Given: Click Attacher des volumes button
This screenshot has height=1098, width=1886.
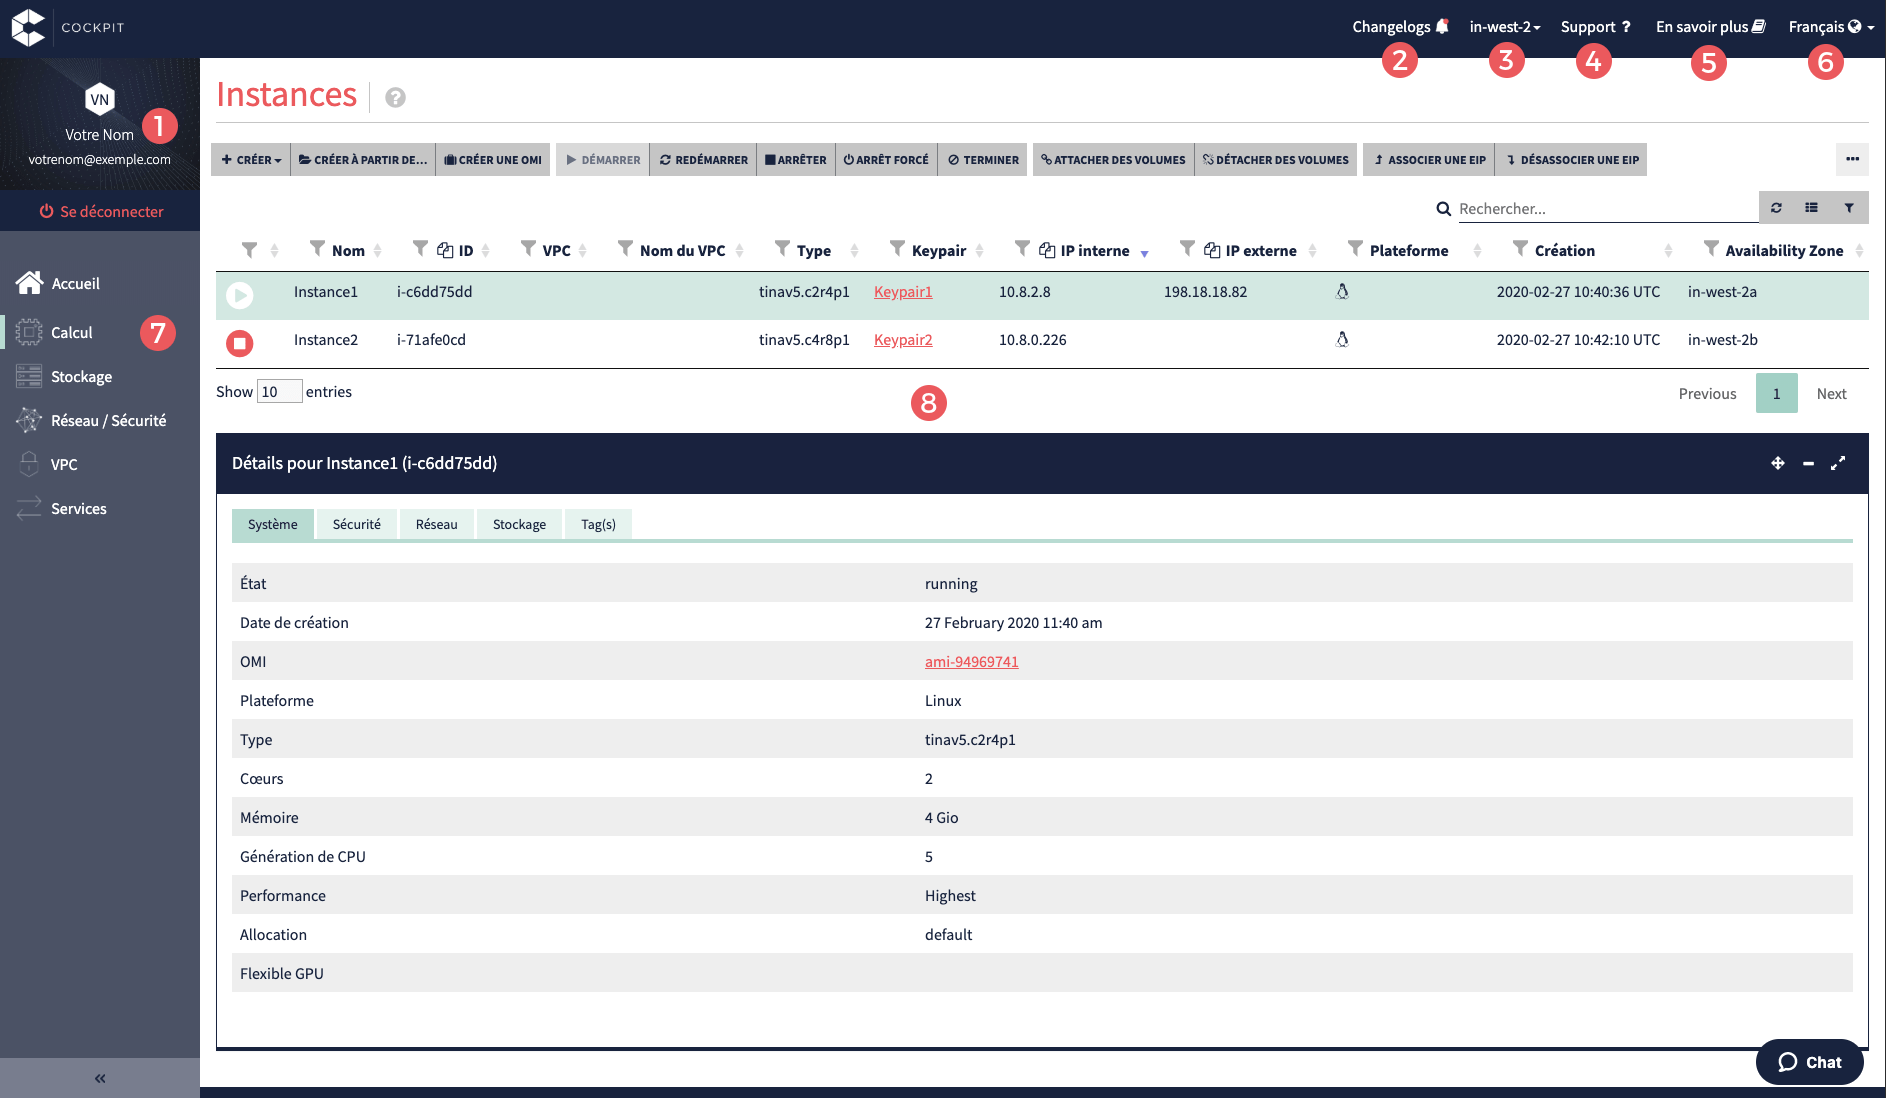Looking at the screenshot, I should point(1113,159).
